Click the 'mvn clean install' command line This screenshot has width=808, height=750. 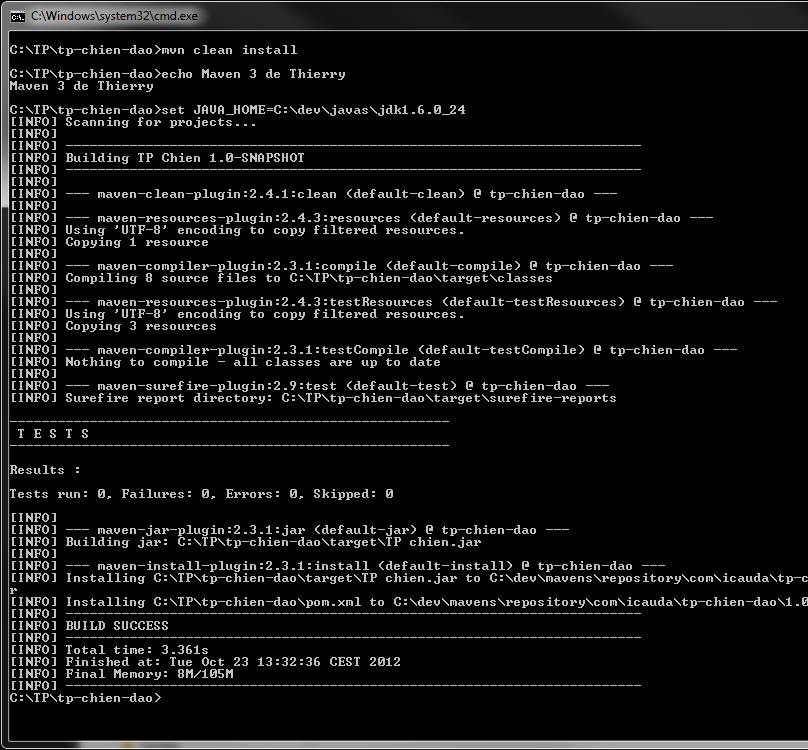153,50
